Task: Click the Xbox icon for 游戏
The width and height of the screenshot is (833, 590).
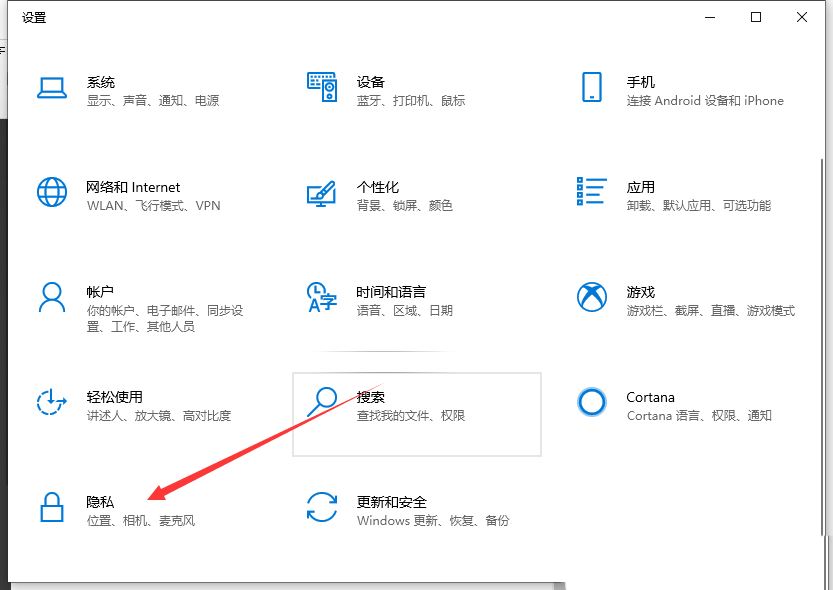Action: click(x=591, y=297)
